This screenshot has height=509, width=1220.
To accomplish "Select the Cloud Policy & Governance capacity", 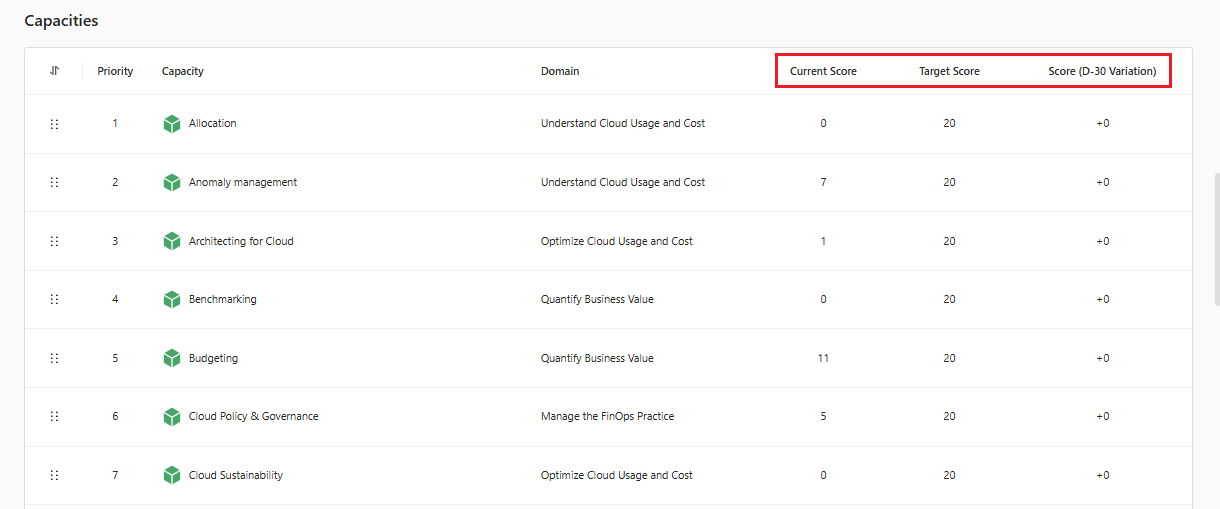I will [253, 416].
